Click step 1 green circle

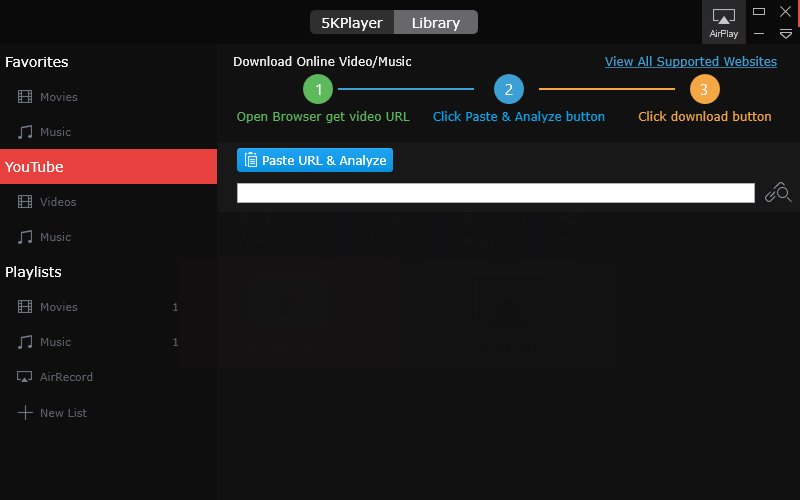tap(318, 89)
